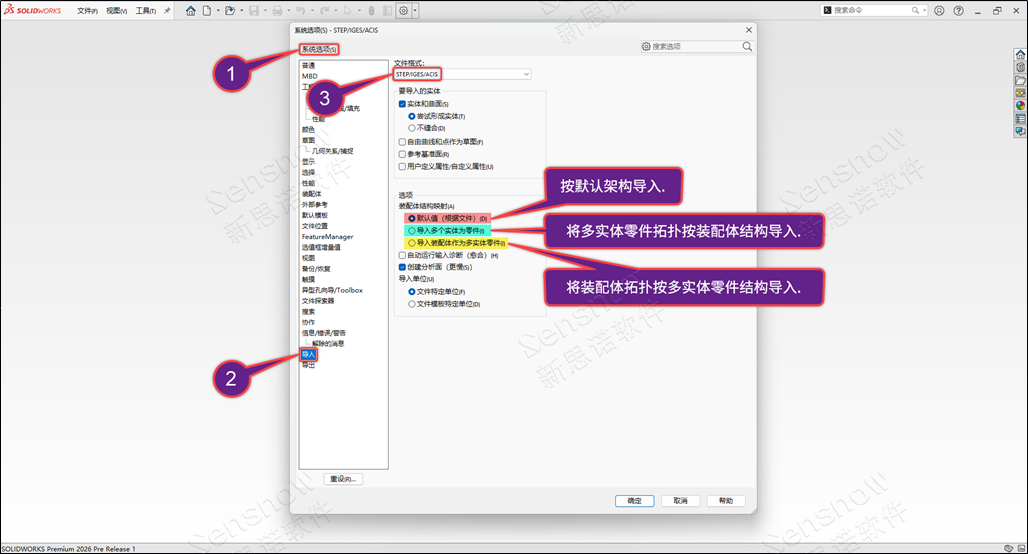Click the 搜索选项 search field
The width and height of the screenshot is (1028, 554).
tap(695, 47)
